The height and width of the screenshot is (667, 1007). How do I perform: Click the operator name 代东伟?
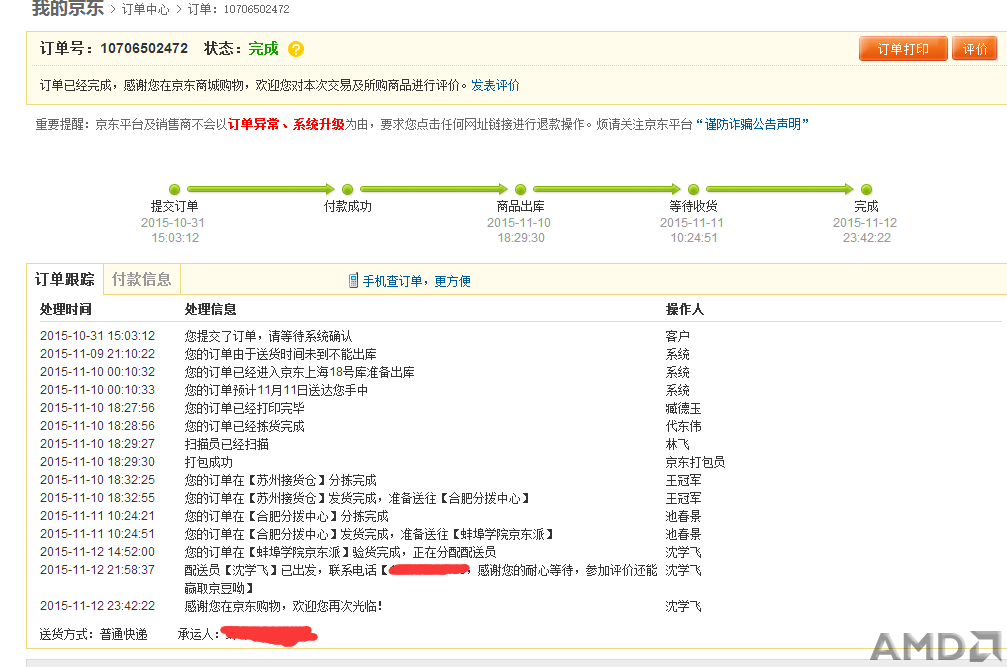(683, 426)
